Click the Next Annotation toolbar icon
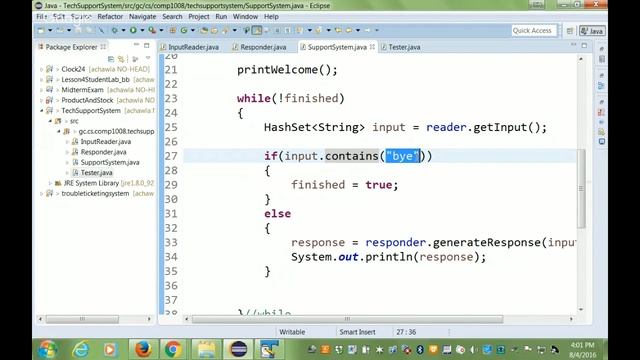The image size is (640, 360). coord(300,30)
